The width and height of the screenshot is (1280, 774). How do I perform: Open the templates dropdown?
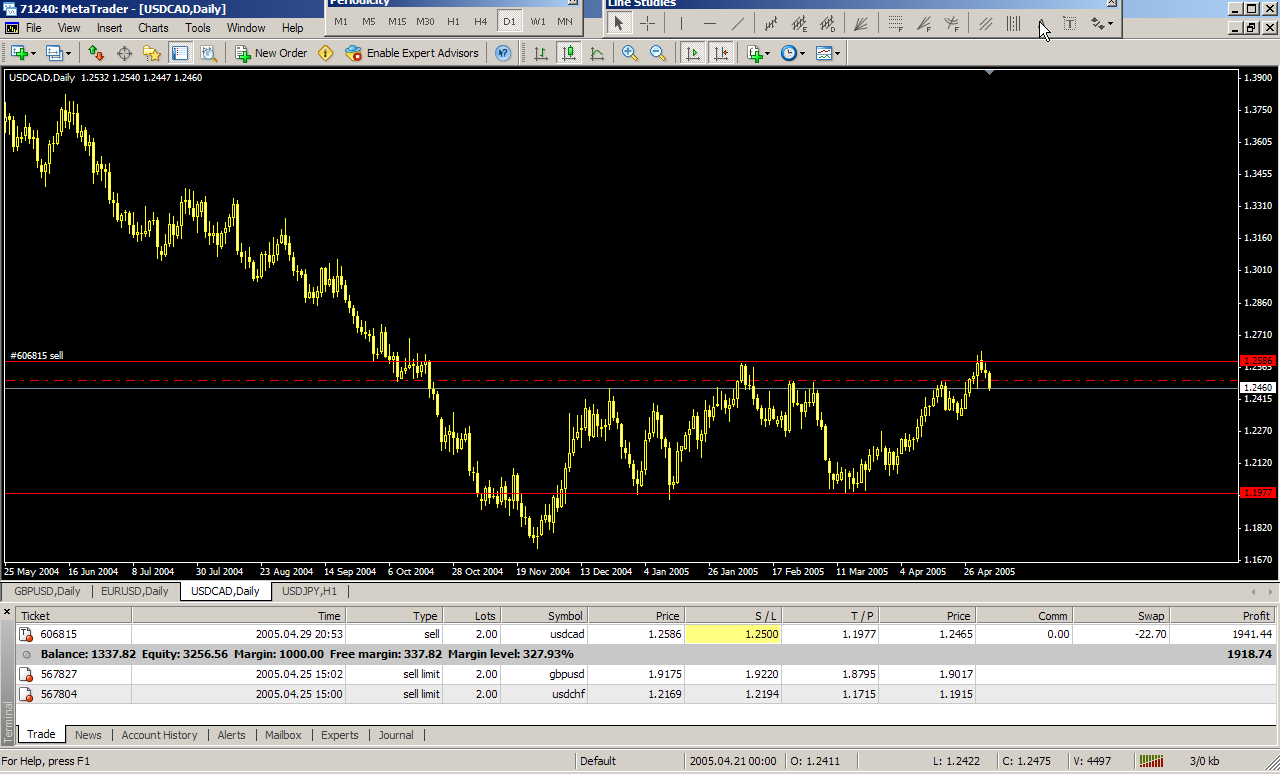point(837,53)
